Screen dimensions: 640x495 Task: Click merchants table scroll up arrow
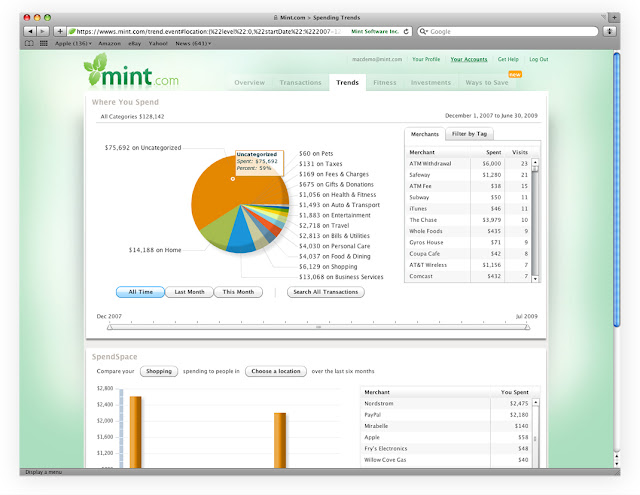coord(535,162)
